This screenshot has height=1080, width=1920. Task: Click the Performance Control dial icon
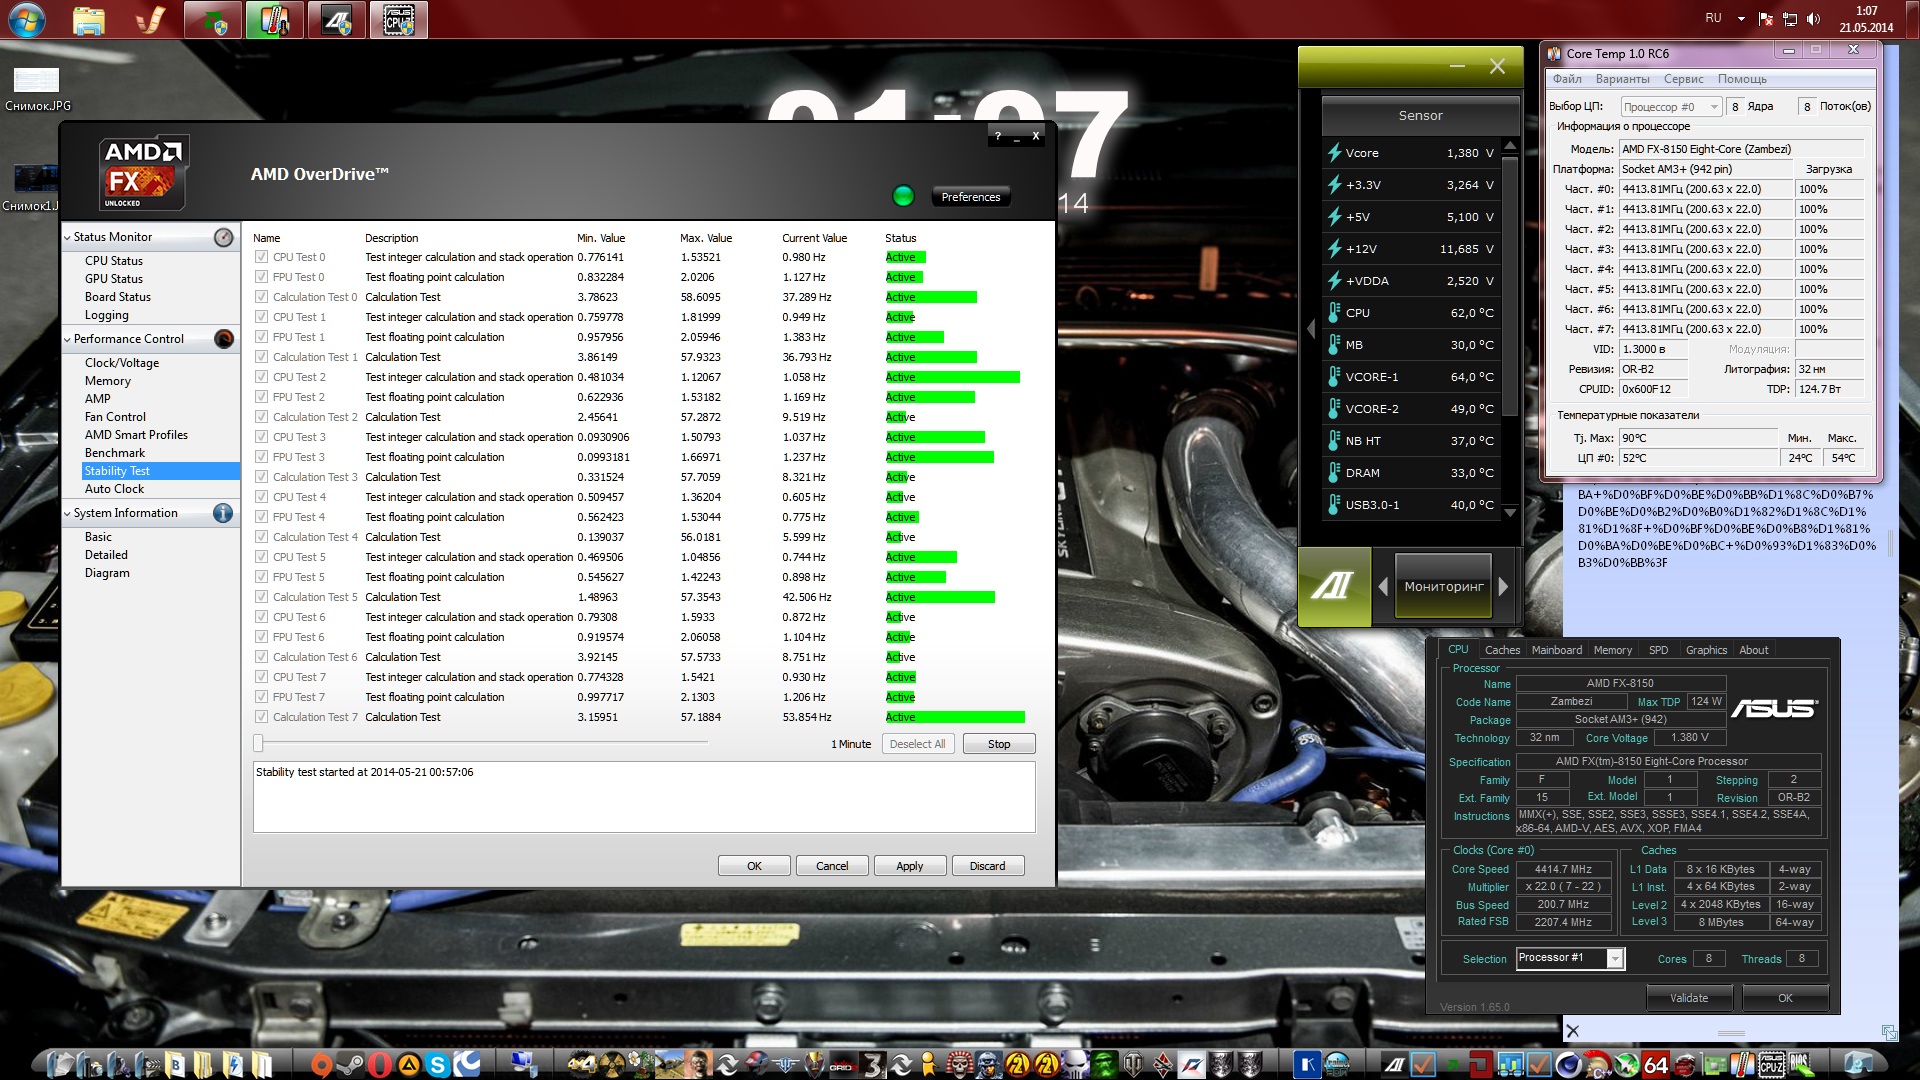[x=223, y=339]
